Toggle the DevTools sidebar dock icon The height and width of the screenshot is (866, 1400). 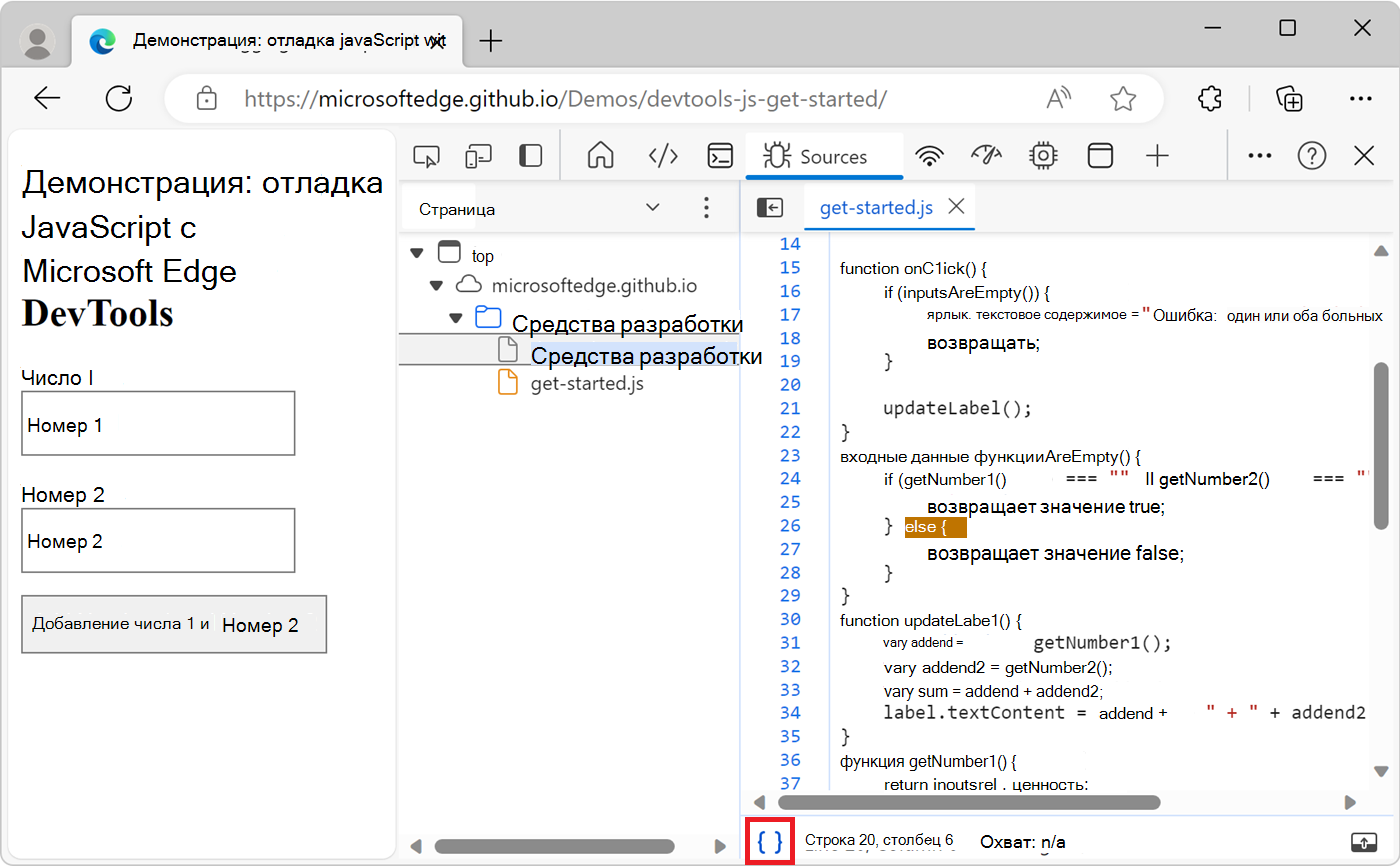coord(530,156)
